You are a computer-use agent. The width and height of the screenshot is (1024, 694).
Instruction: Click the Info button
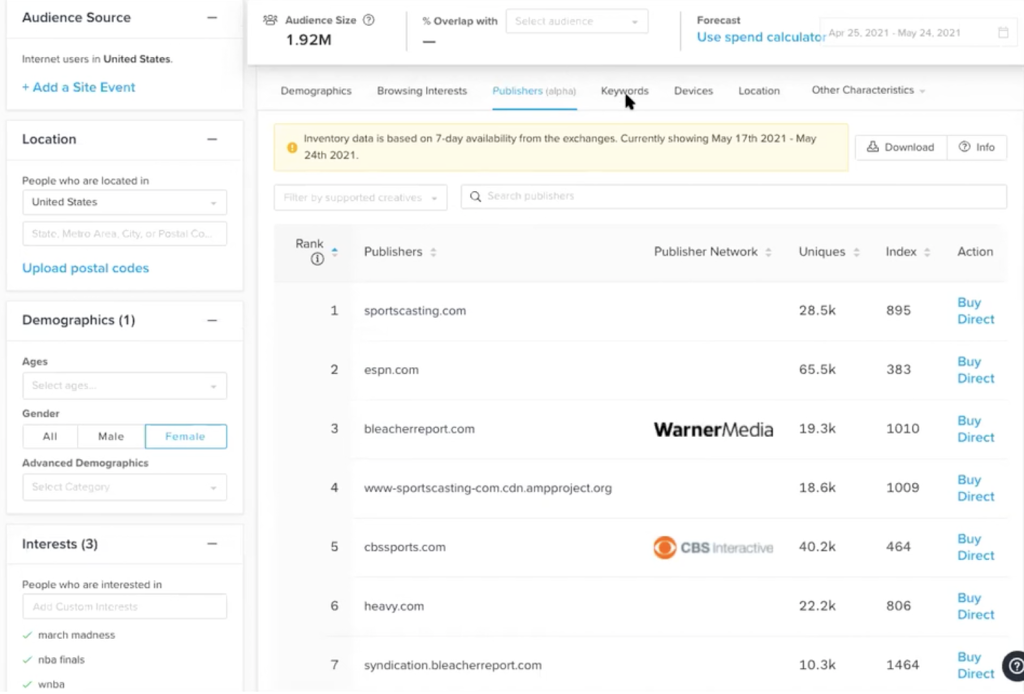point(977,148)
